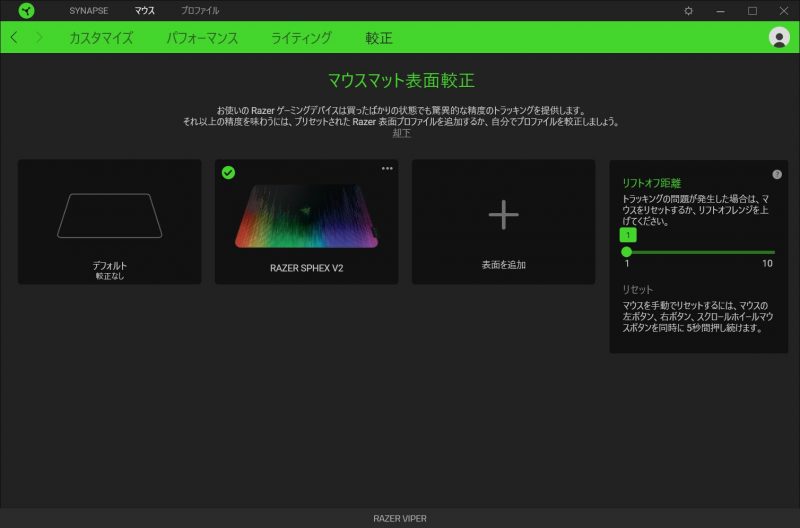Select the RAZER SPHEX V2 mat thumbnail

point(306,216)
